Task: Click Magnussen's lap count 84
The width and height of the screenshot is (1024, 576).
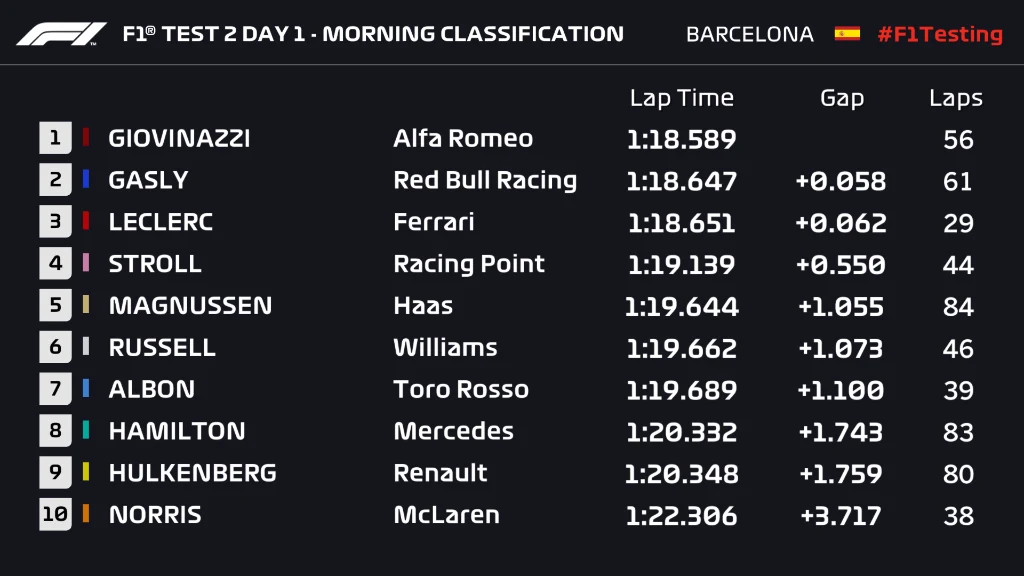Action: tap(958, 306)
